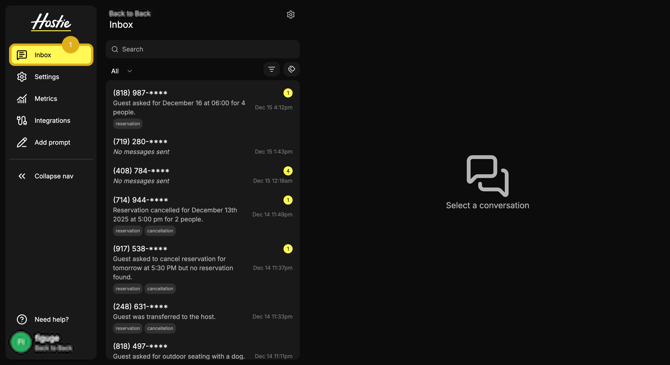
Task: Collapse the navigation sidebar
Action: click(x=51, y=176)
